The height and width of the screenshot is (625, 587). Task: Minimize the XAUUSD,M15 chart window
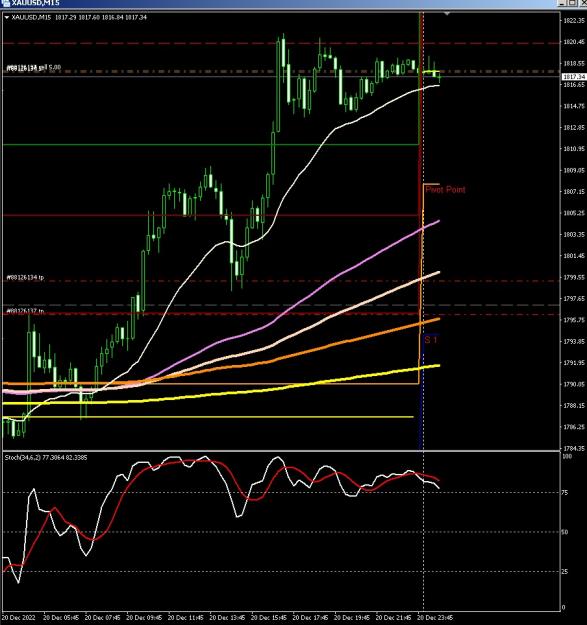point(562,3)
